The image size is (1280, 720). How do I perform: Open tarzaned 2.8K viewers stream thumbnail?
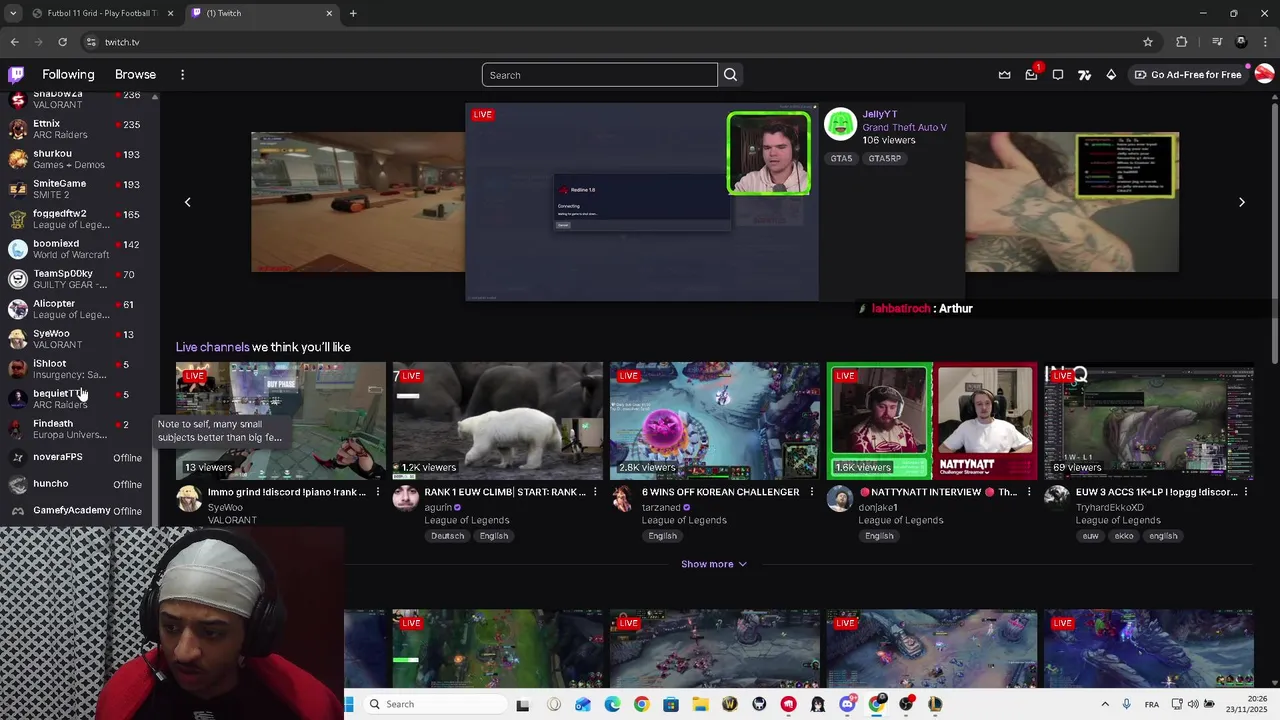click(x=715, y=421)
